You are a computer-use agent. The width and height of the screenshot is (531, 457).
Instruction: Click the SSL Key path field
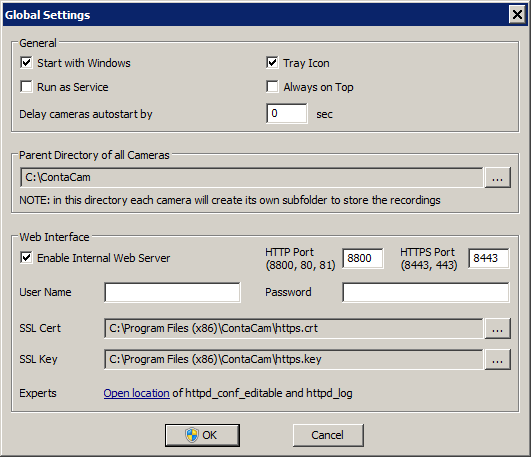[294, 359]
